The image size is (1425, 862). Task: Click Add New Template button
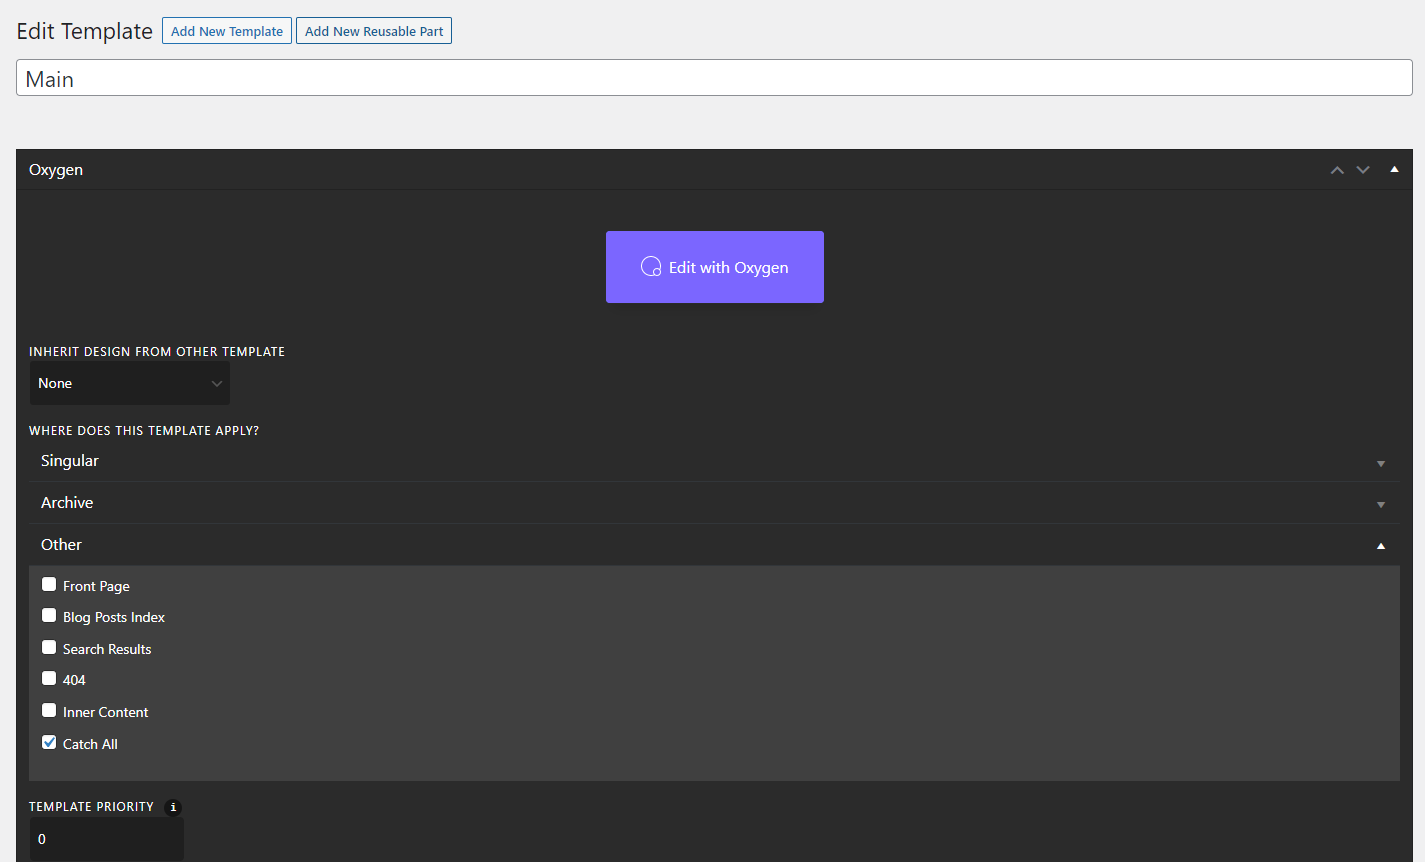[227, 31]
